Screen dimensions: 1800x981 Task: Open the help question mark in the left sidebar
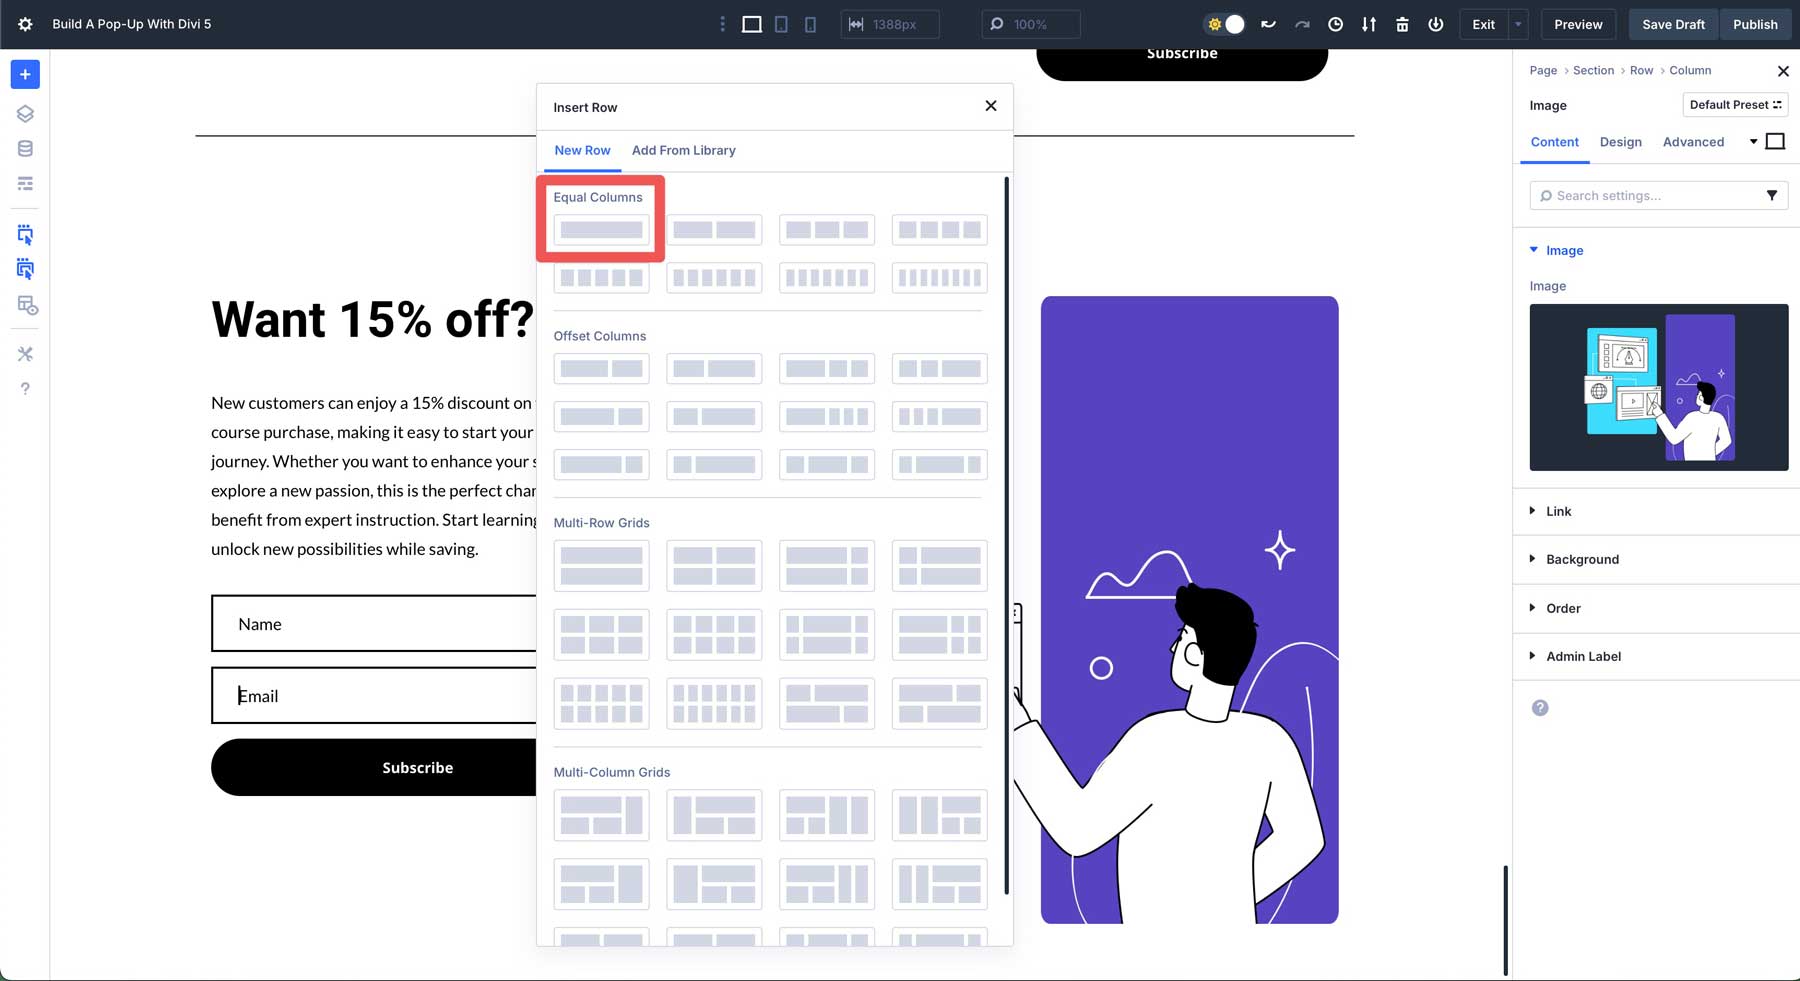25,389
